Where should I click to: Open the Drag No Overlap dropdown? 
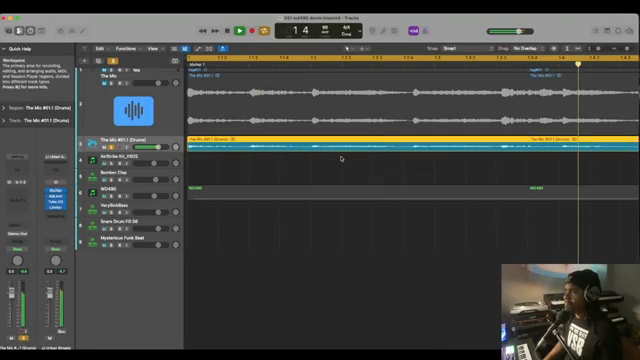pyautogui.click(x=529, y=49)
